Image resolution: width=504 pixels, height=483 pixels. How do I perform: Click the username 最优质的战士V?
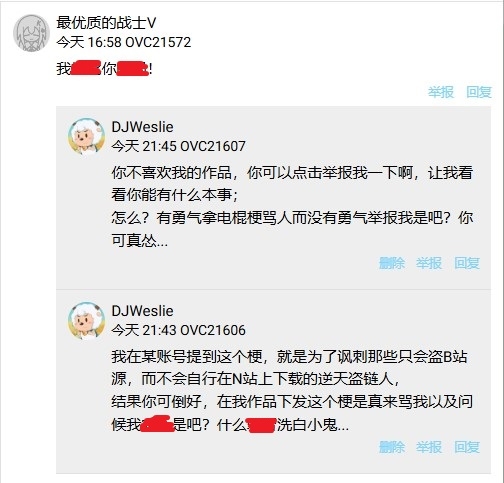pyautogui.click(x=106, y=23)
